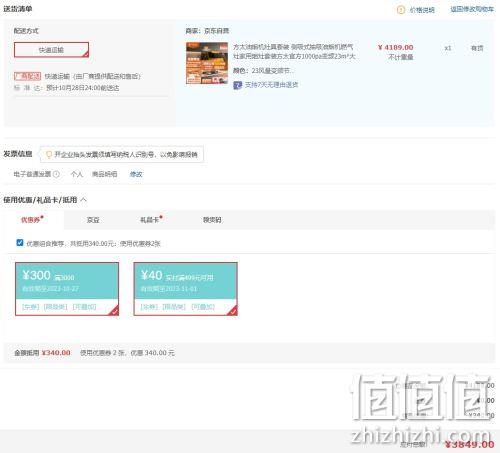Image resolution: width=500 pixels, height=453 pixels.
Task: Toggle the ¥300 coupon card
Action: click(x=67, y=289)
